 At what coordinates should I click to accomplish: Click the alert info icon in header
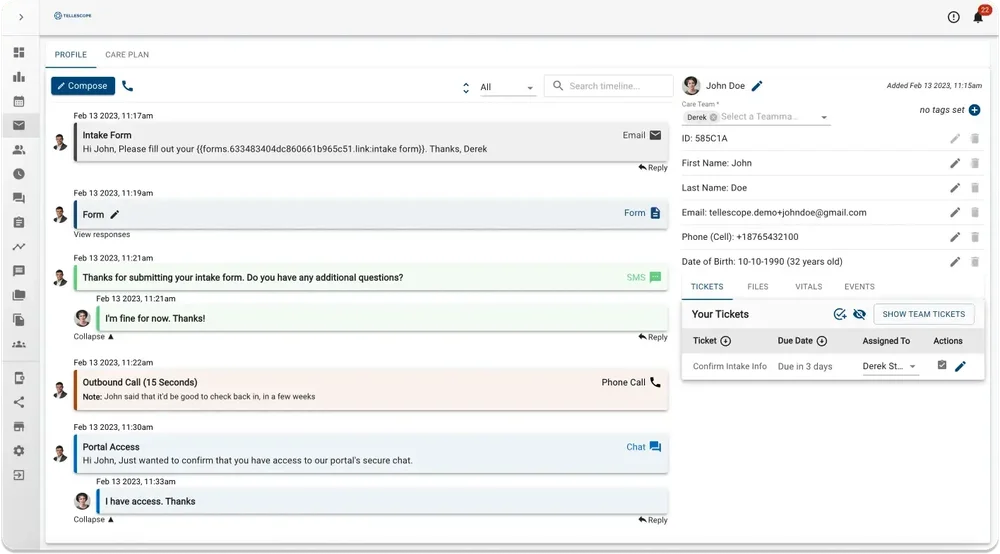point(953,17)
